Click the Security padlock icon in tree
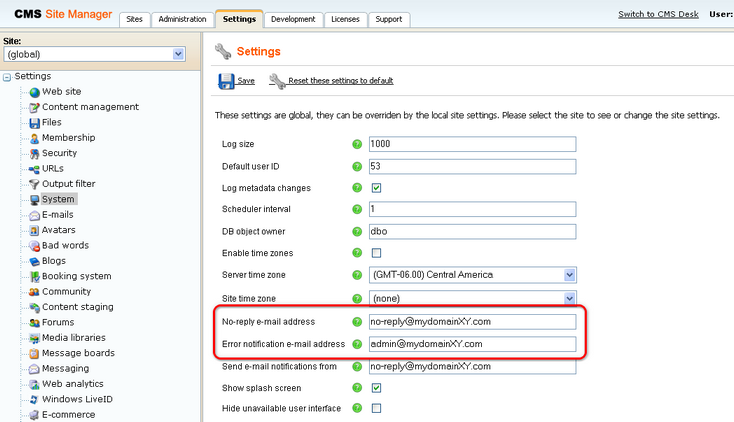The image size is (734, 422). click(x=34, y=153)
